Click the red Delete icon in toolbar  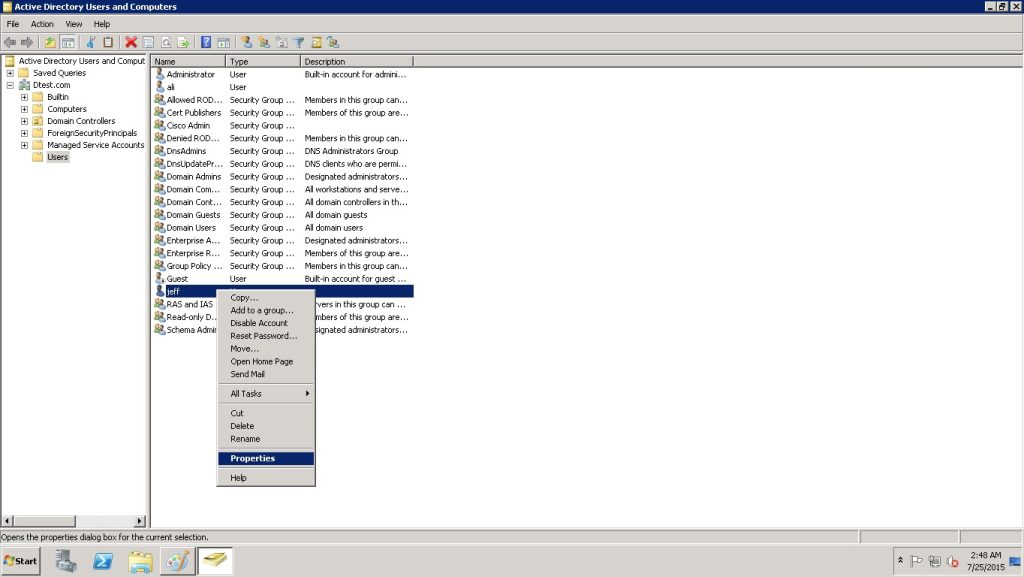pos(131,42)
